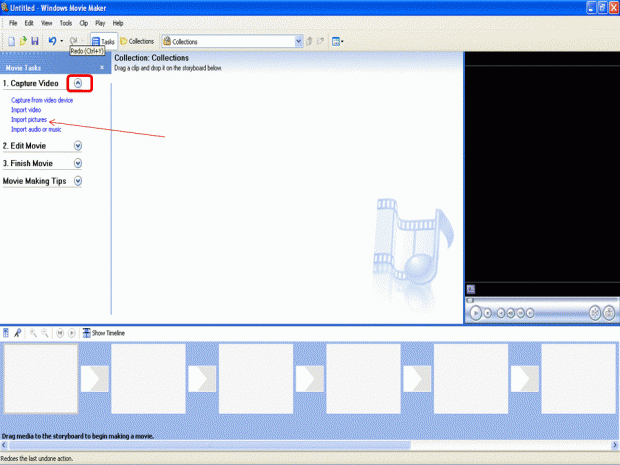Viewport: 620px width, 465px height.
Task: Open the Play menu
Action: click(x=100, y=23)
